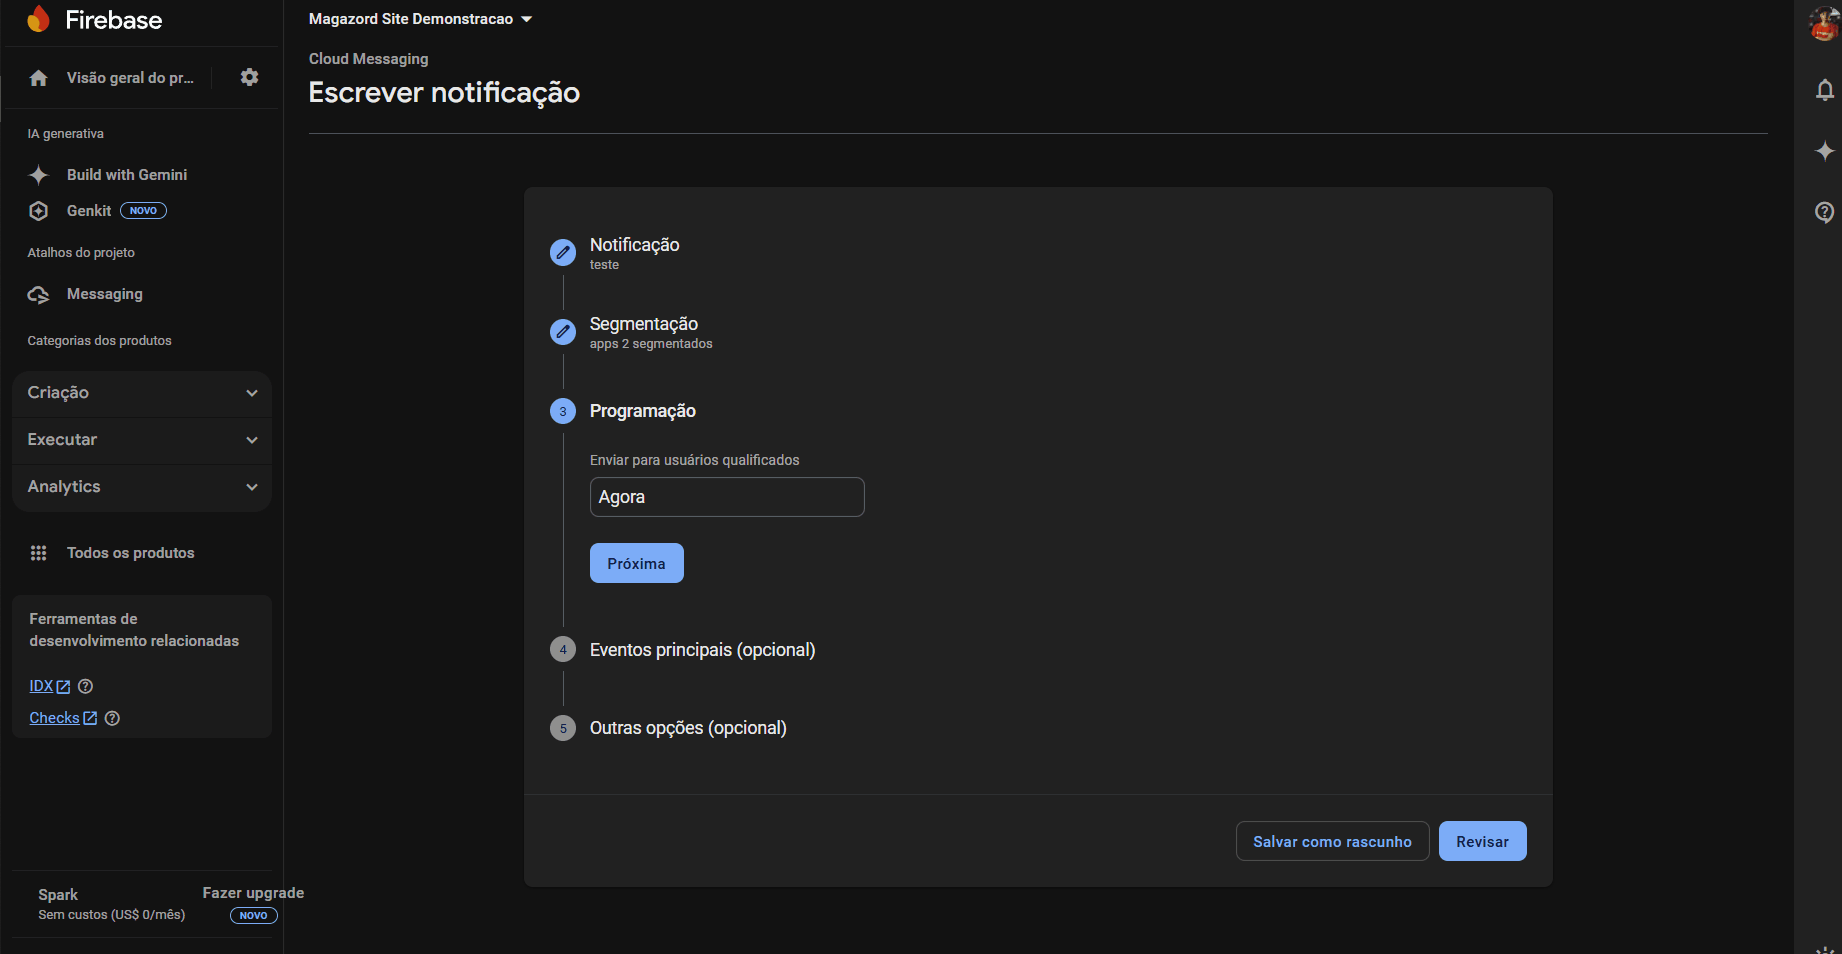The image size is (1842, 954).
Task: Open Messaging shortcut
Action: pos(105,294)
